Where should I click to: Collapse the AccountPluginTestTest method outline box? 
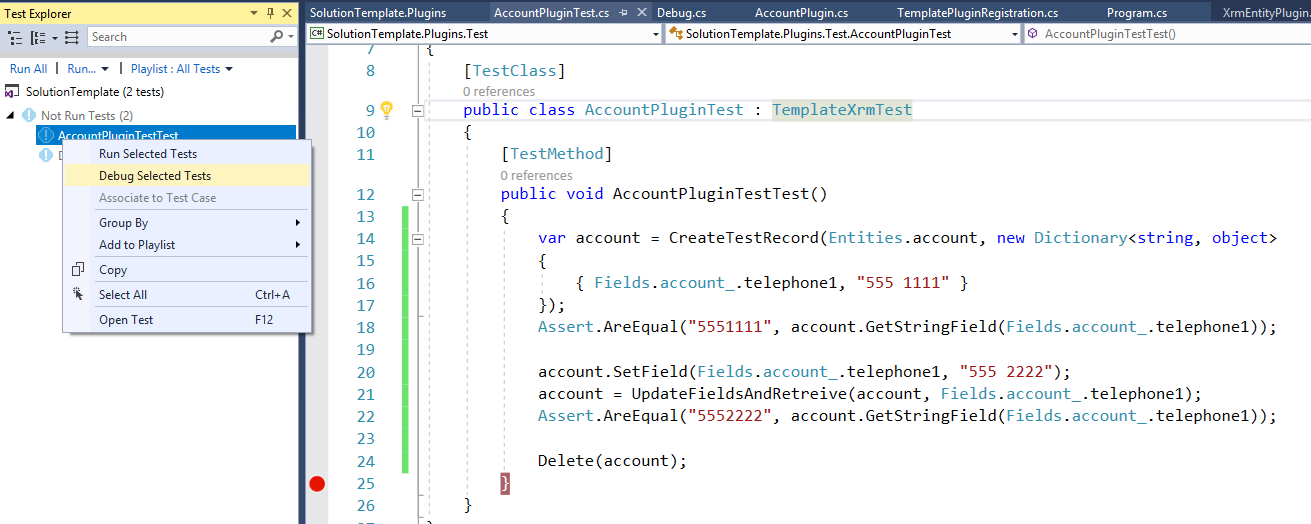418,195
